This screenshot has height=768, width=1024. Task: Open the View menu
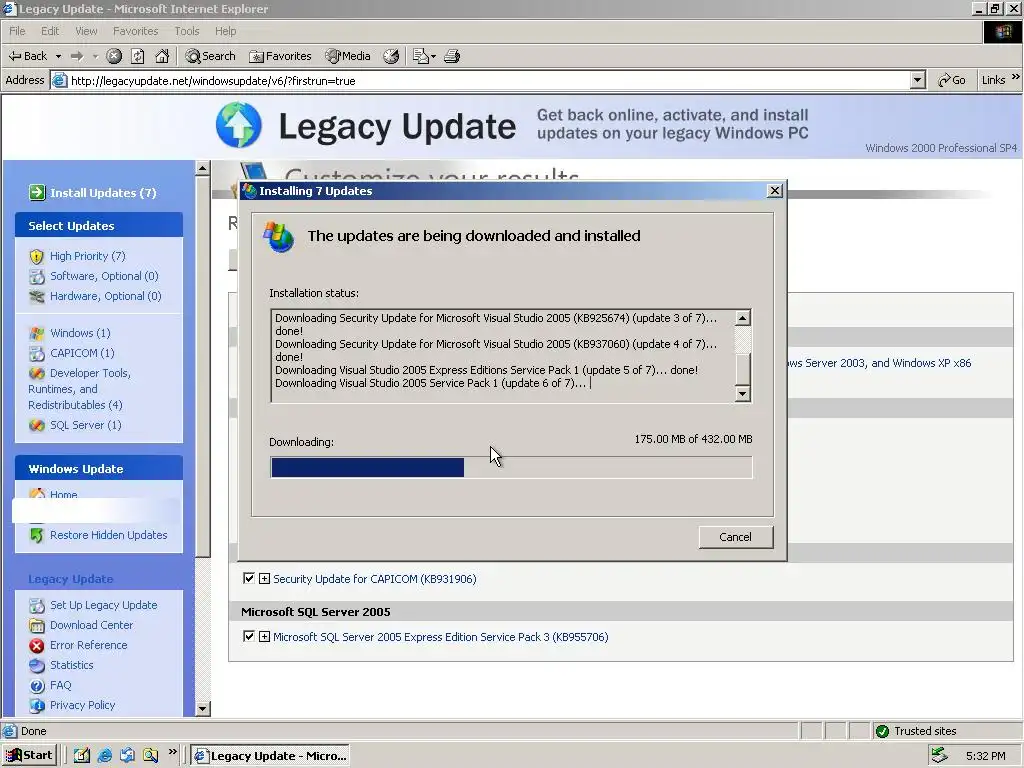click(x=86, y=31)
